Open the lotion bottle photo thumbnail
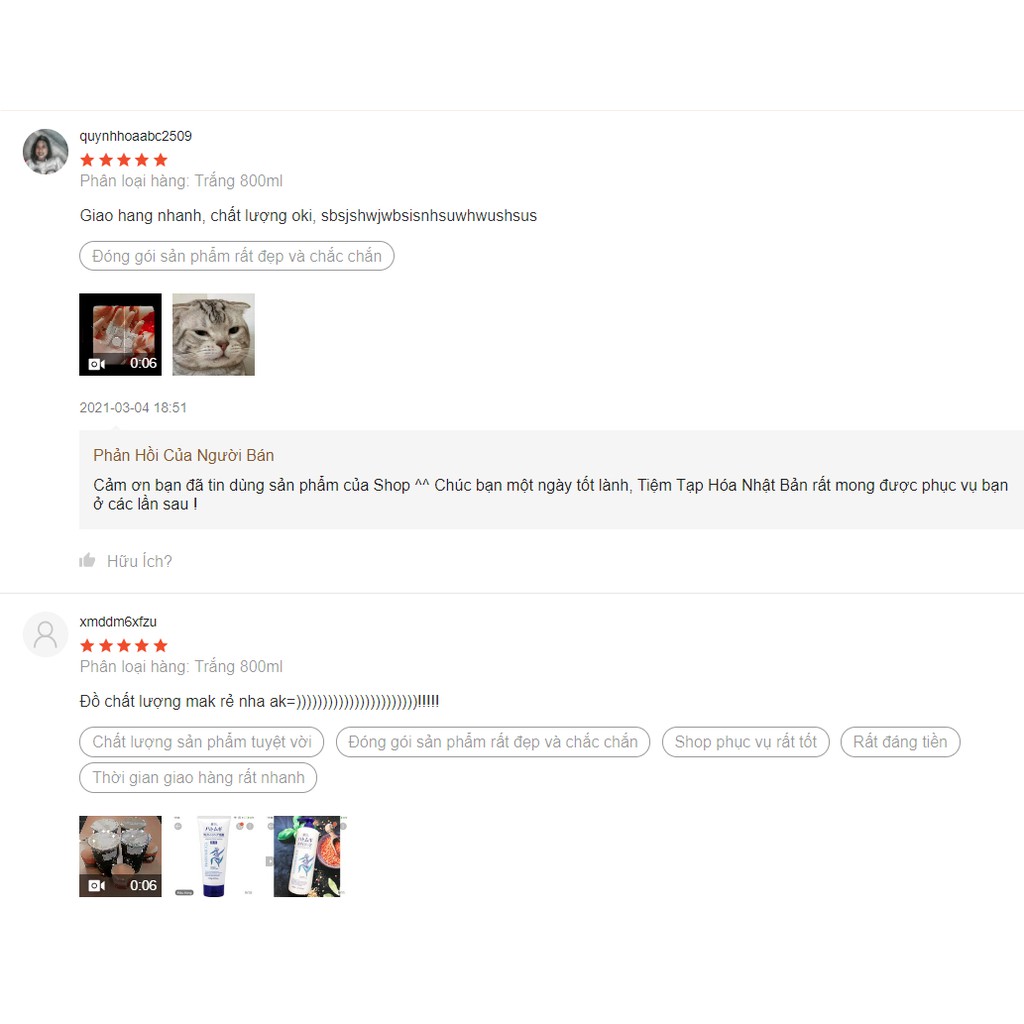 click(307, 856)
